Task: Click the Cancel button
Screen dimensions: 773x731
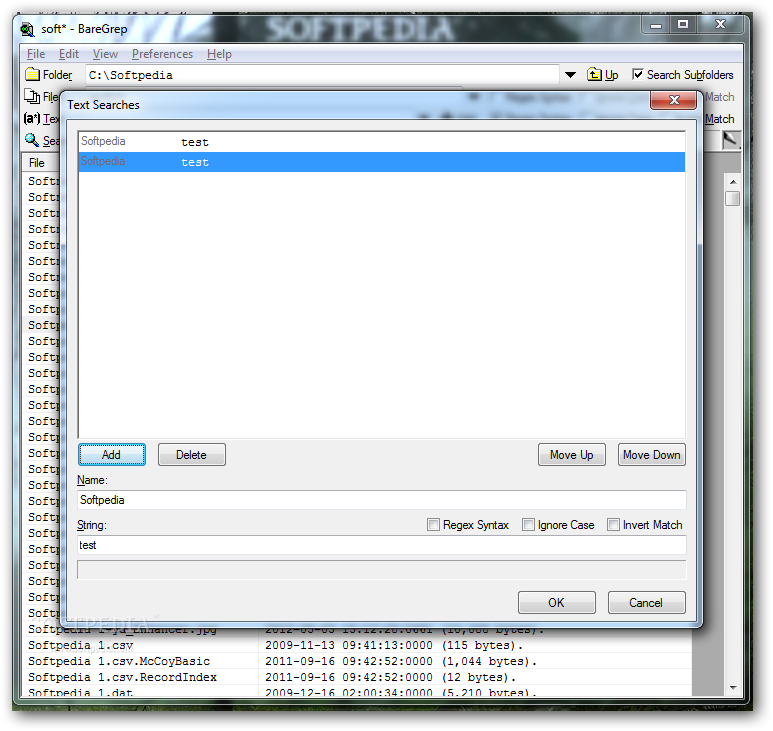Action: click(646, 602)
